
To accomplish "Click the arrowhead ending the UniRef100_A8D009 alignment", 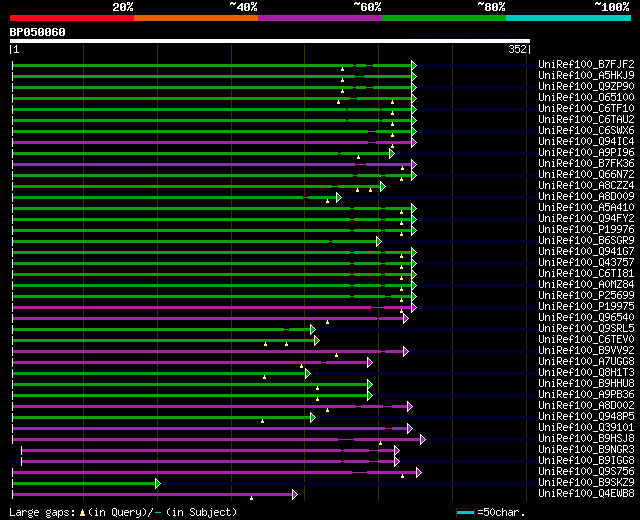I will click(339, 198).
